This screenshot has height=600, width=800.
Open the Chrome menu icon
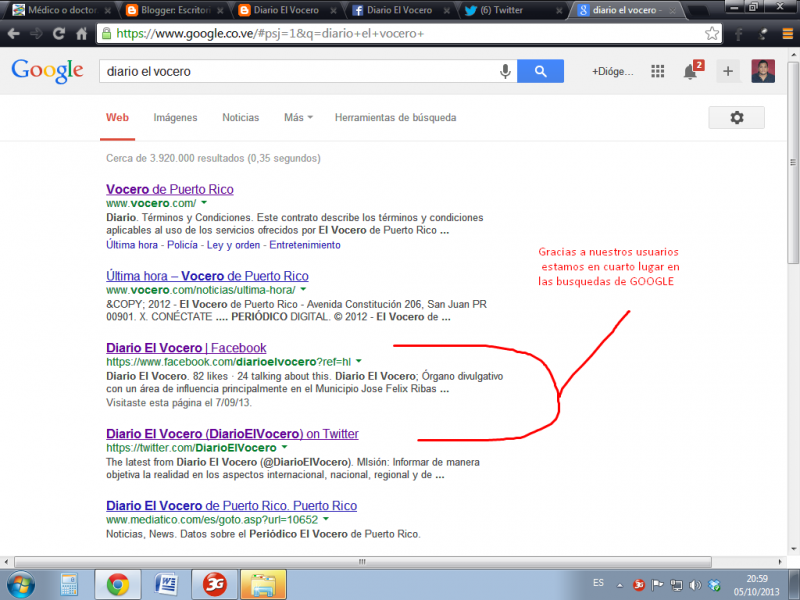[x=788, y=34]
